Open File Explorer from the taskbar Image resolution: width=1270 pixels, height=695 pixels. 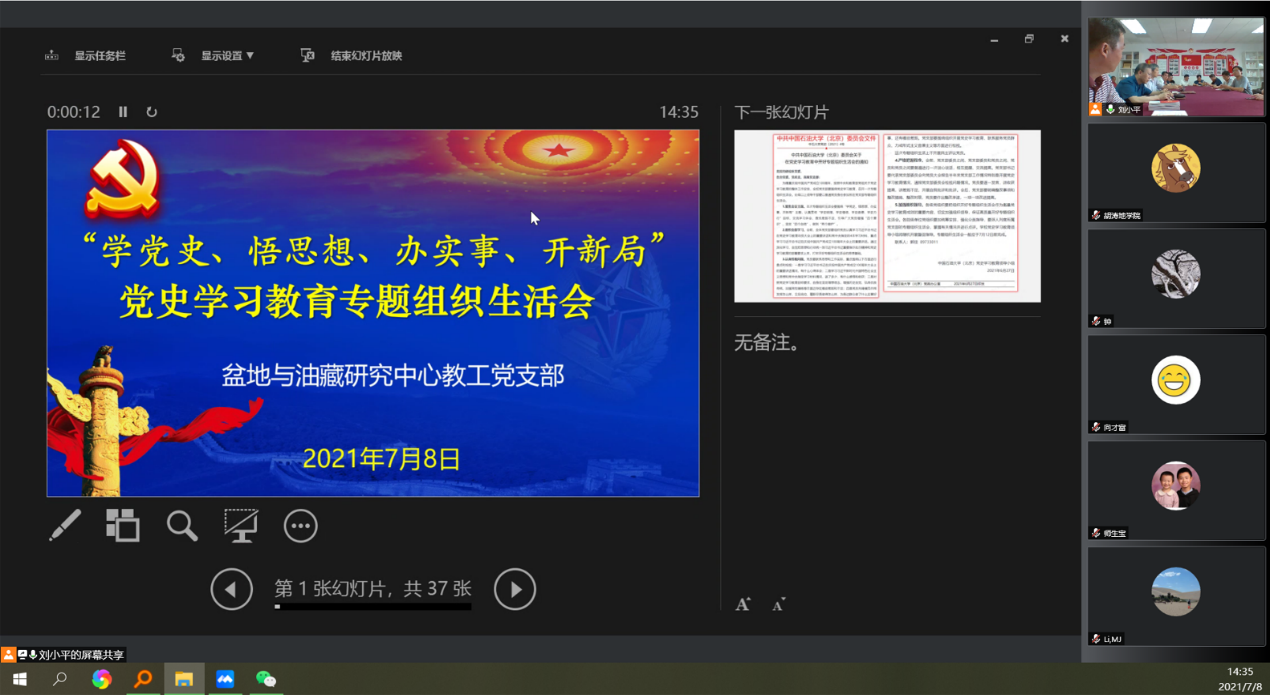(x=184, y=679)
